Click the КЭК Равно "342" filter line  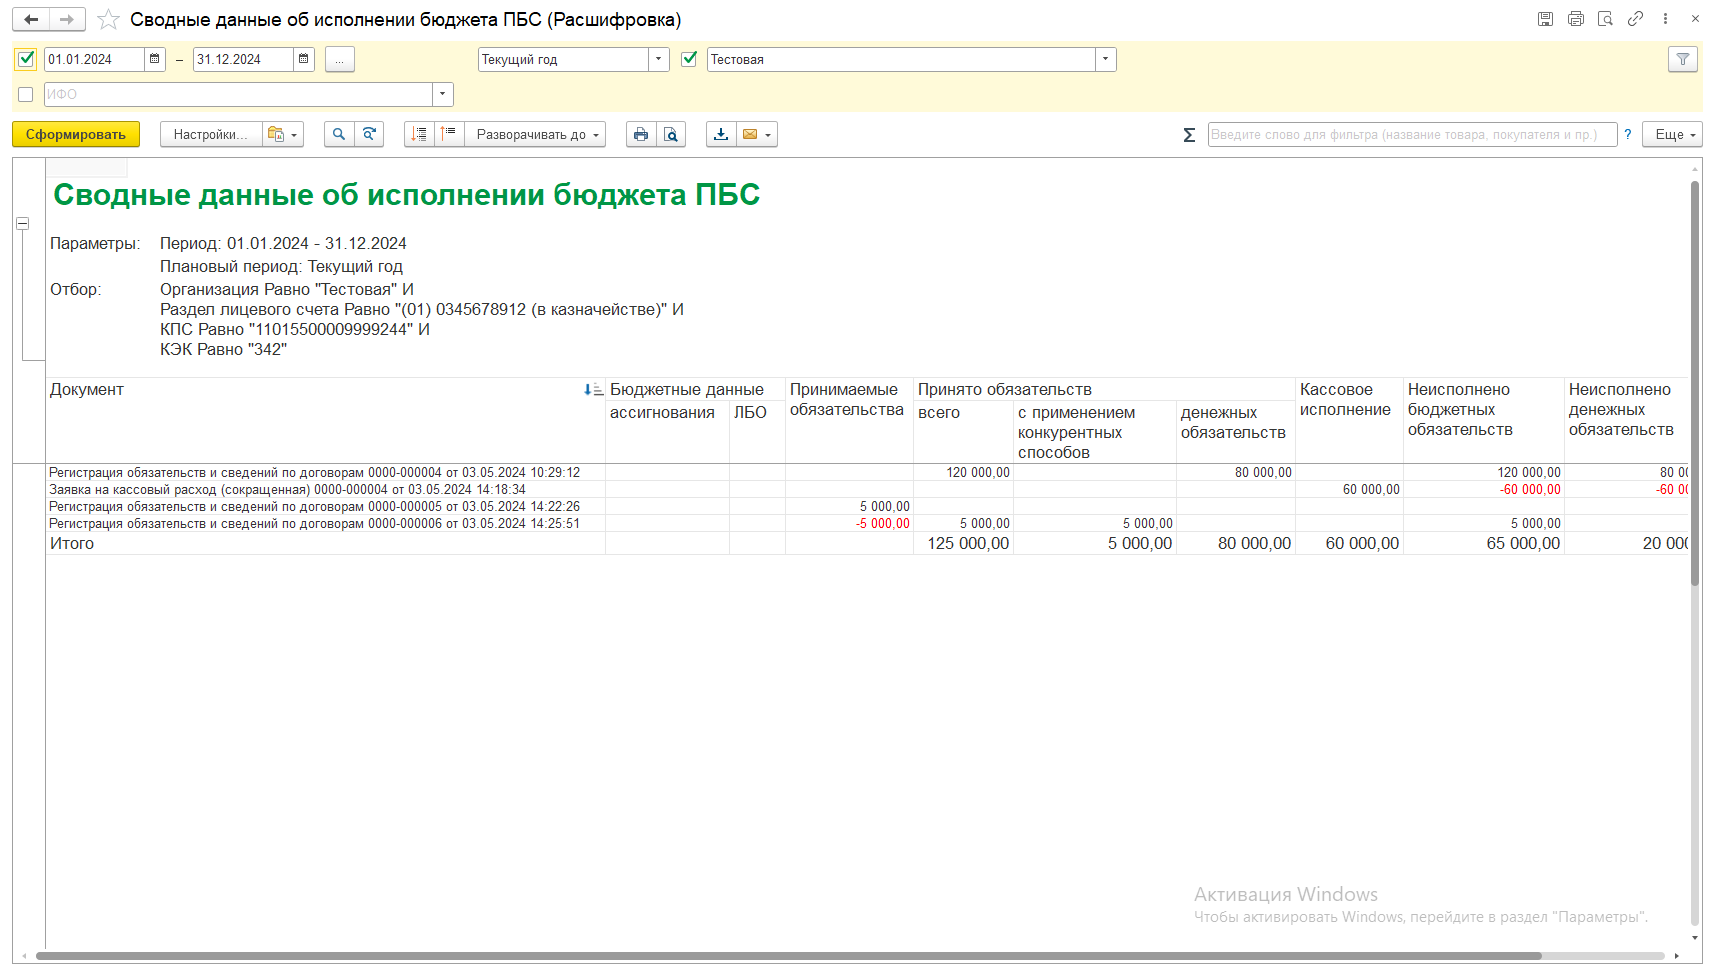(223, 349)
